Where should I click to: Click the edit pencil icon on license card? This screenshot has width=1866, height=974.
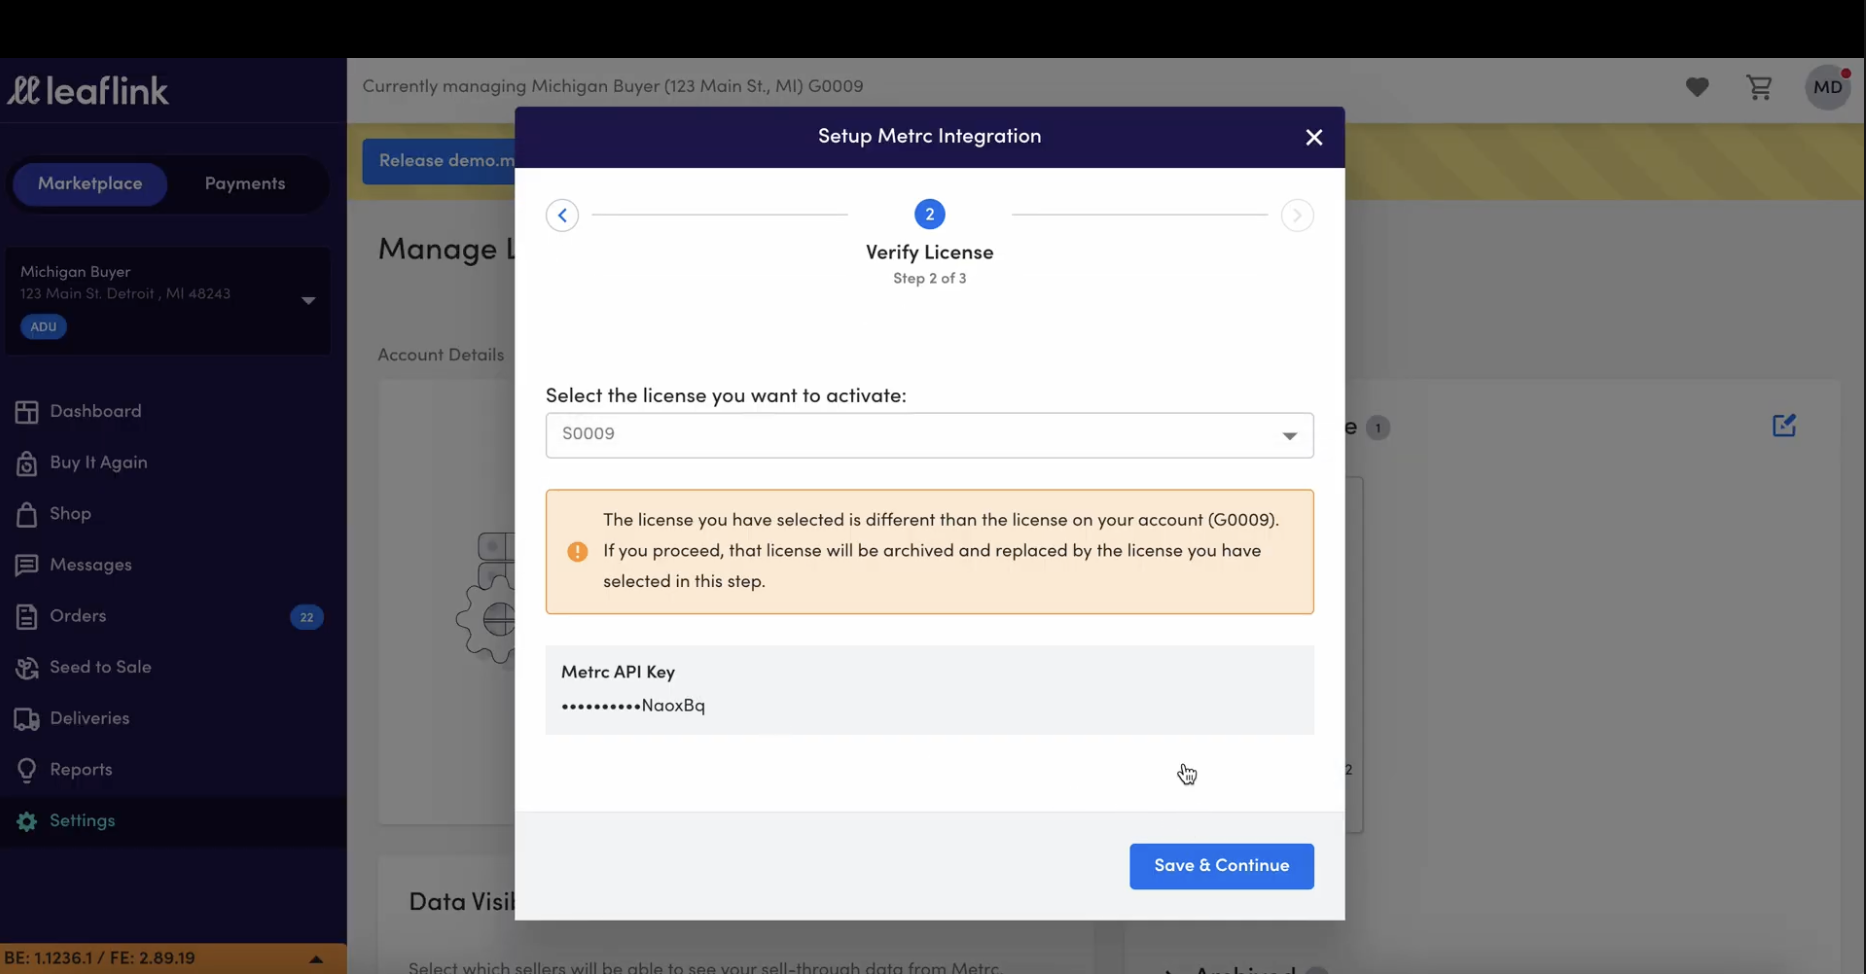[1784, 426]
